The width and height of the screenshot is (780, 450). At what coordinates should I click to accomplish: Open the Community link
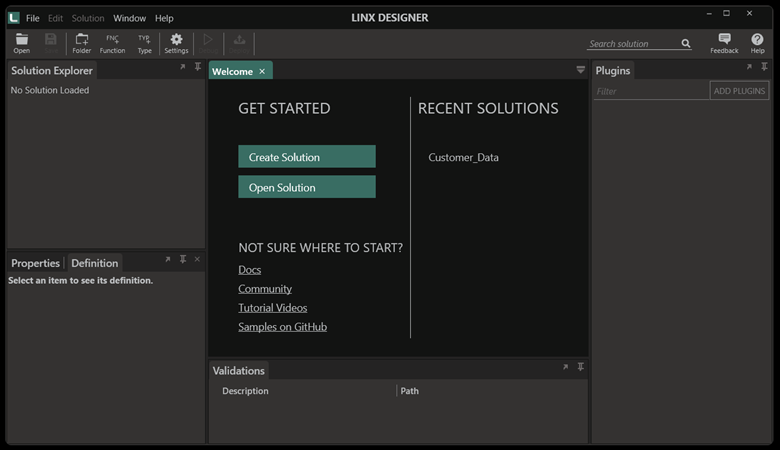pos(265,288)
